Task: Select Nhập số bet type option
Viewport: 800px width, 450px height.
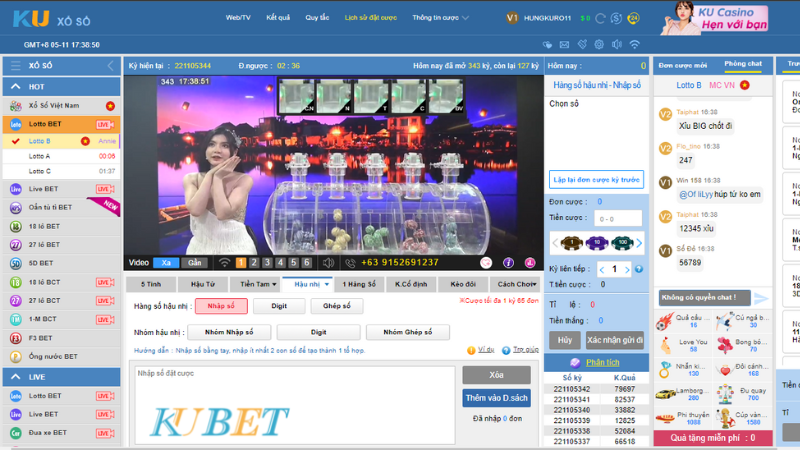Action: pyautogui.click(x=221, y=306)
